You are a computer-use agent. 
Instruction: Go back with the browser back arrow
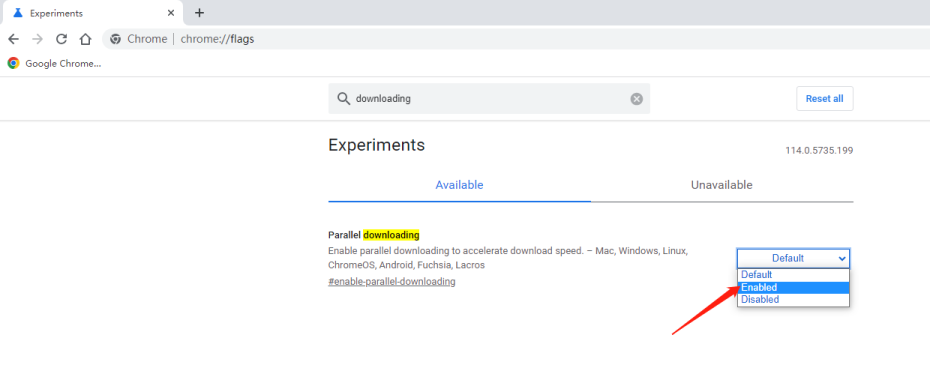(x=13, y=39)
